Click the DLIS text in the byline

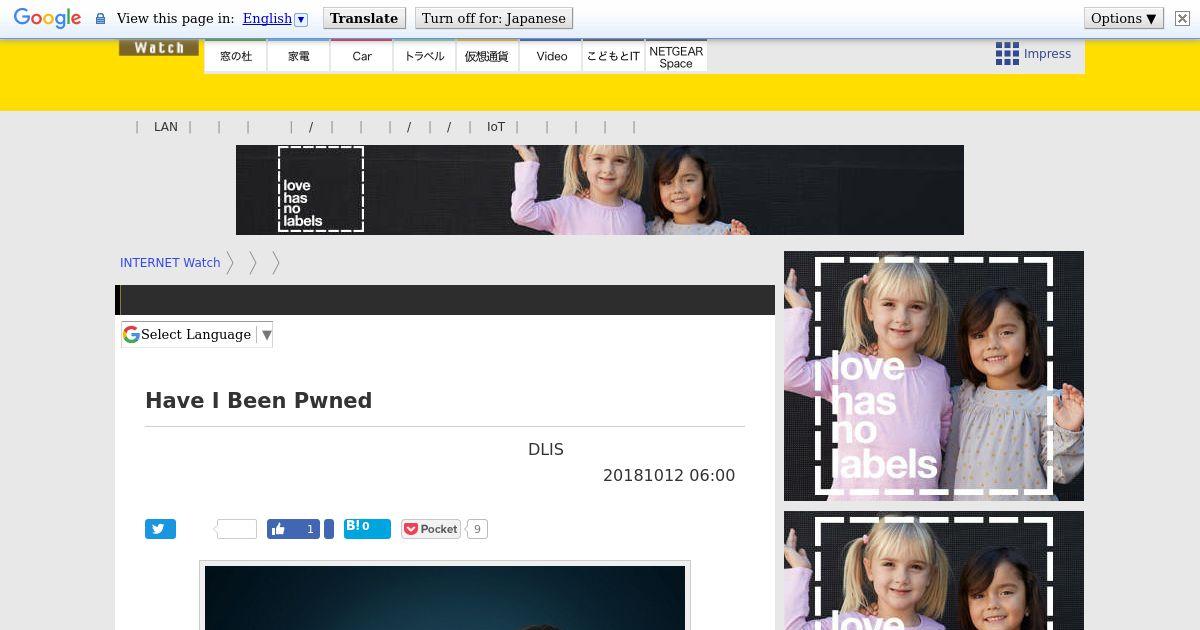click(x=546, y=450)
